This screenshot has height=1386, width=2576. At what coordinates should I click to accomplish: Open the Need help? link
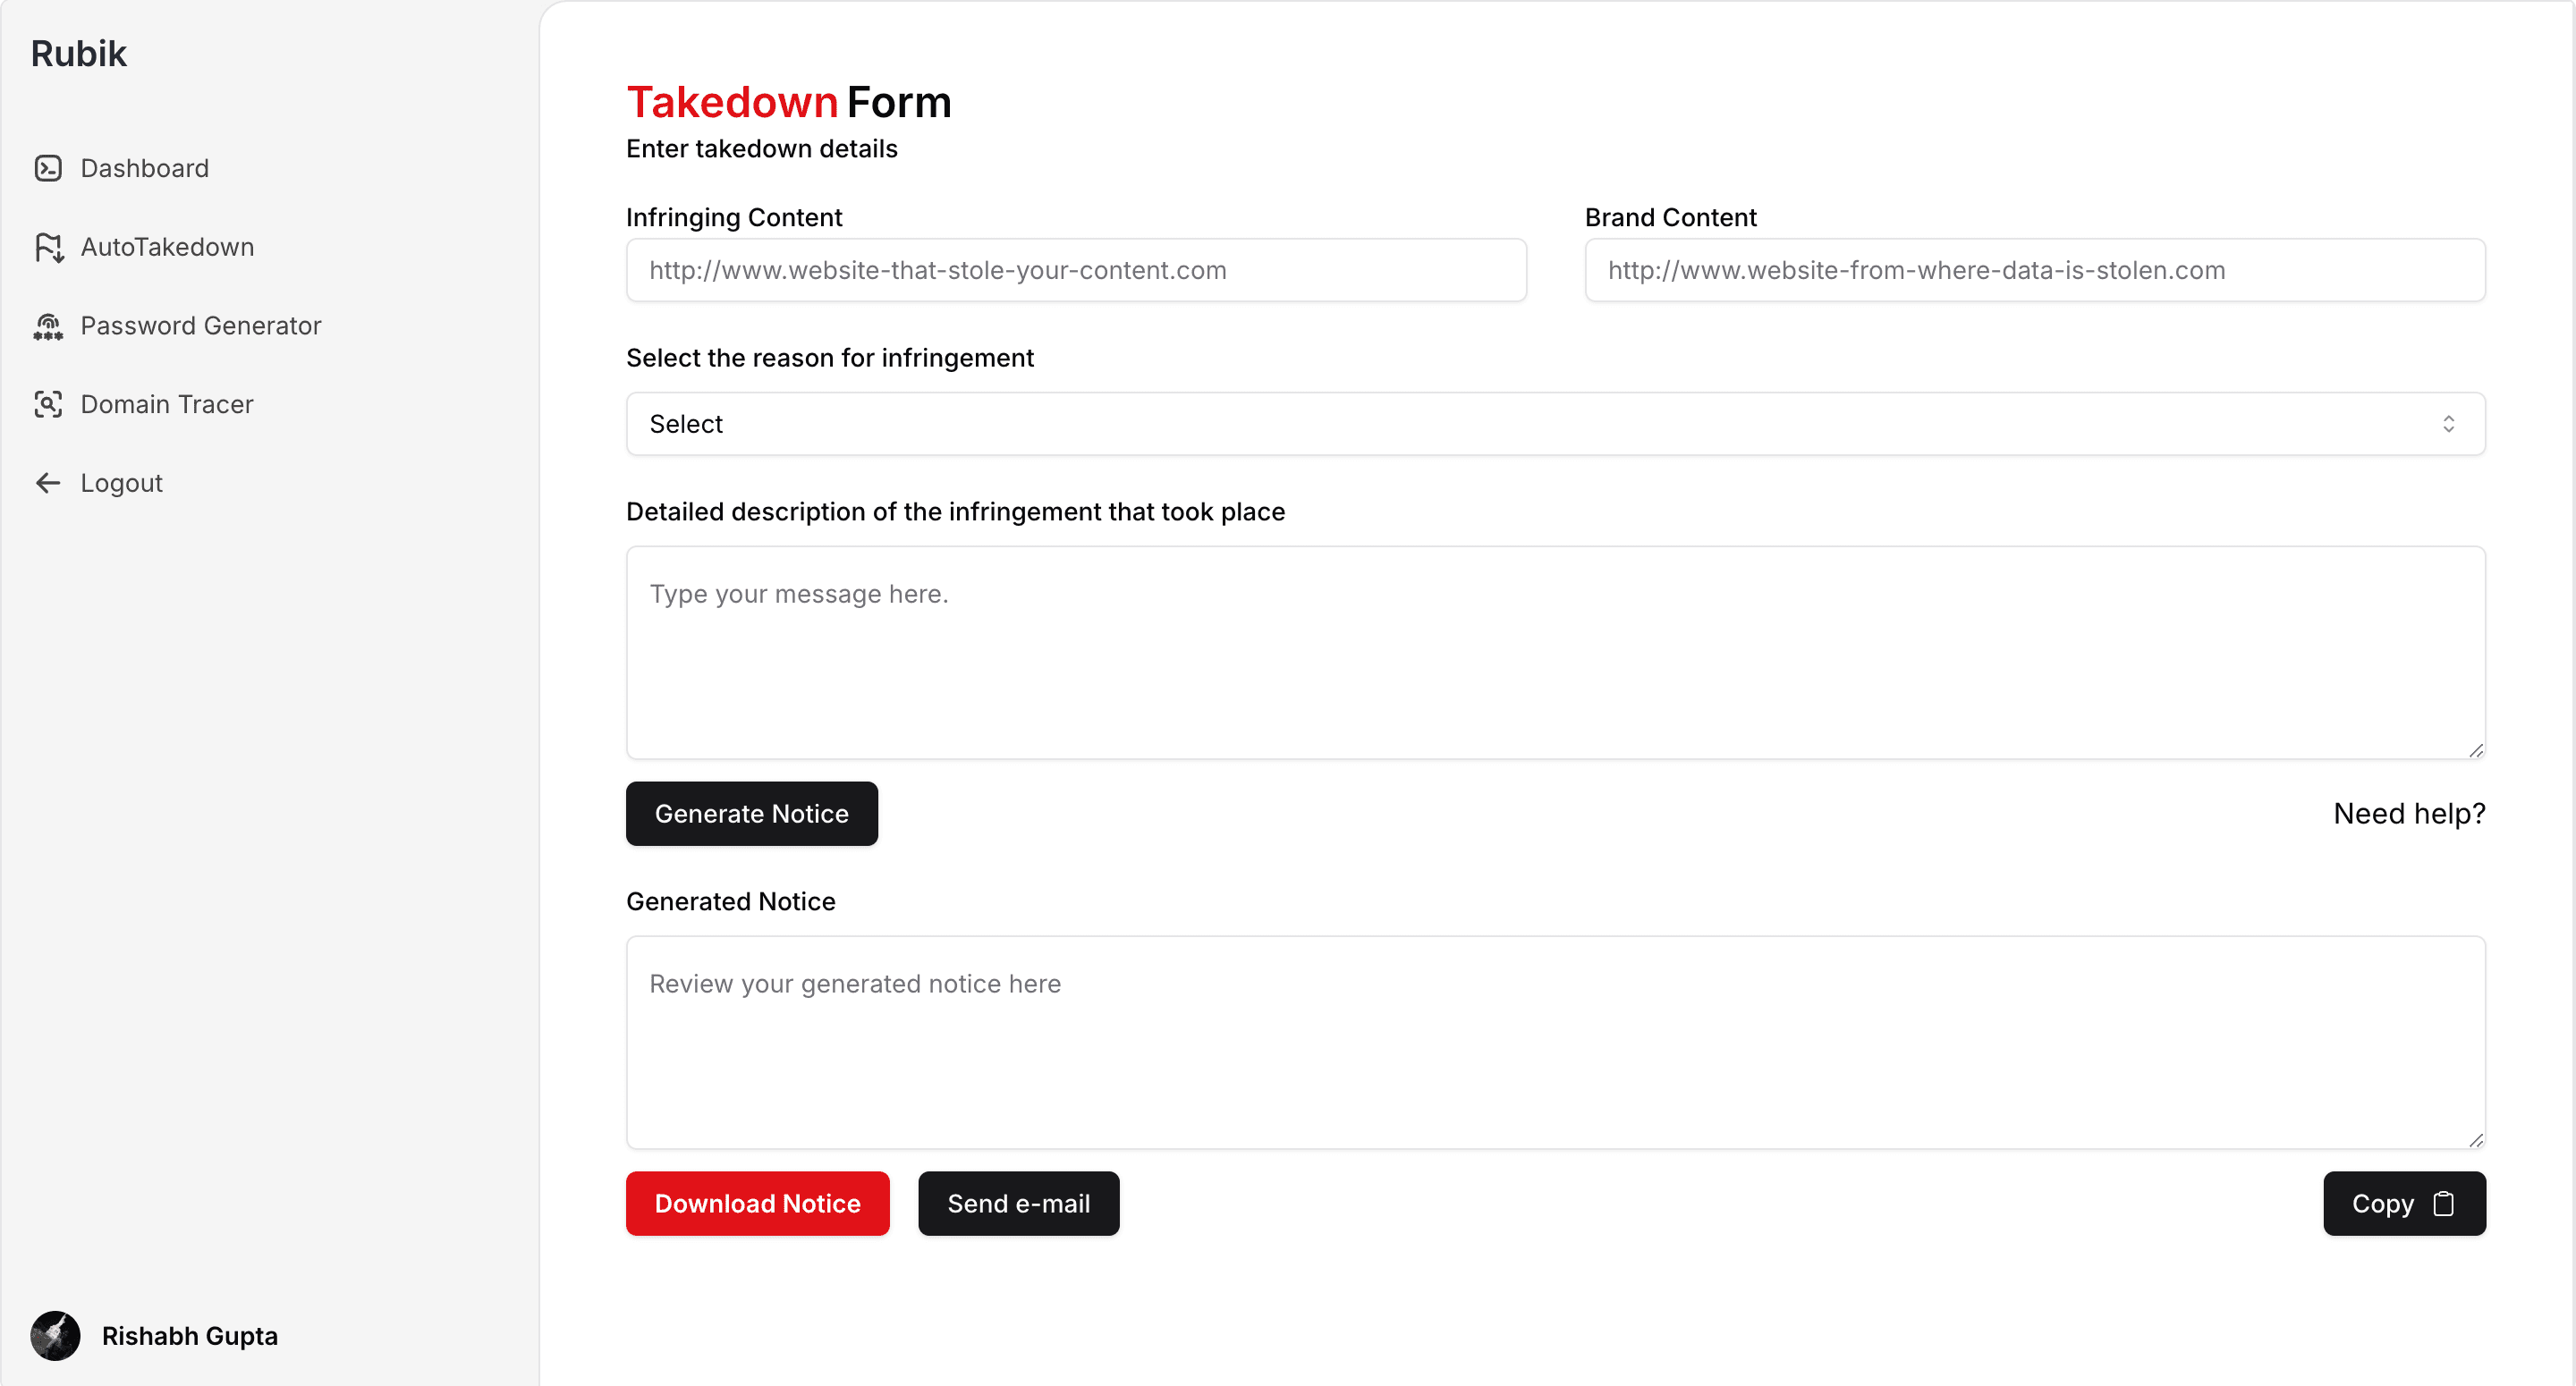click(x=2409, y=813)
